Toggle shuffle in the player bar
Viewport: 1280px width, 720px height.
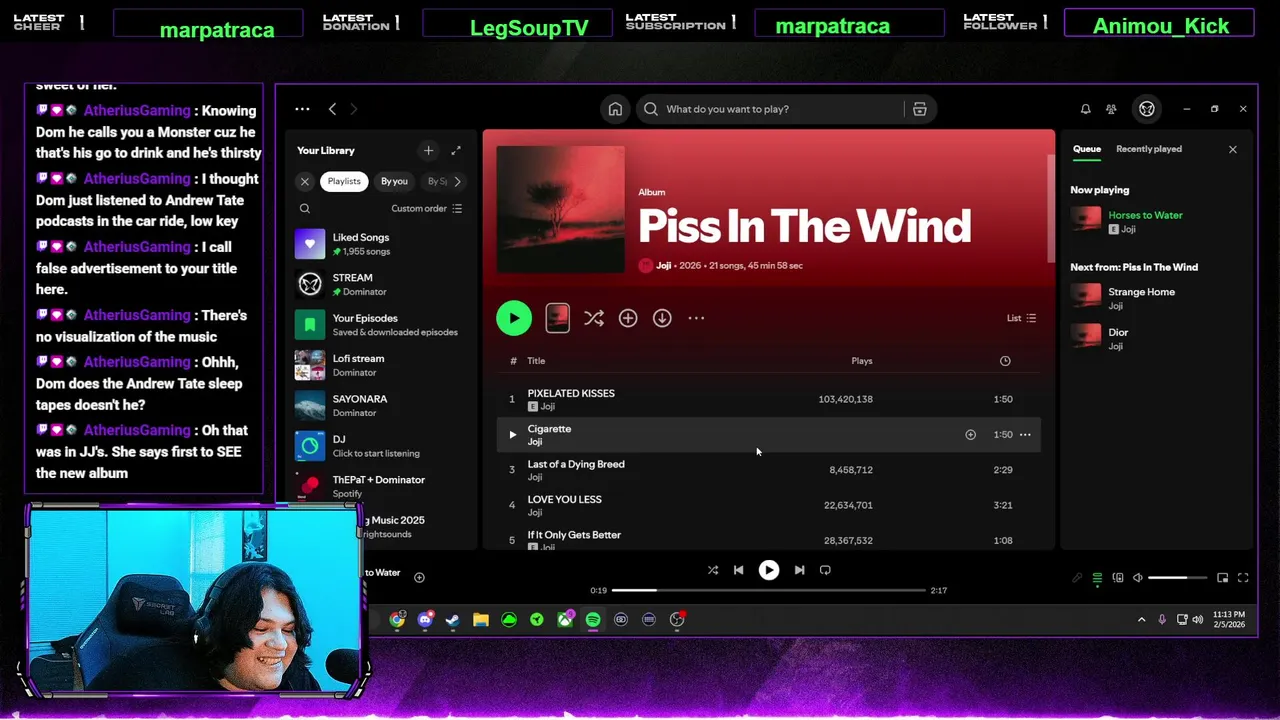[713, 570]
